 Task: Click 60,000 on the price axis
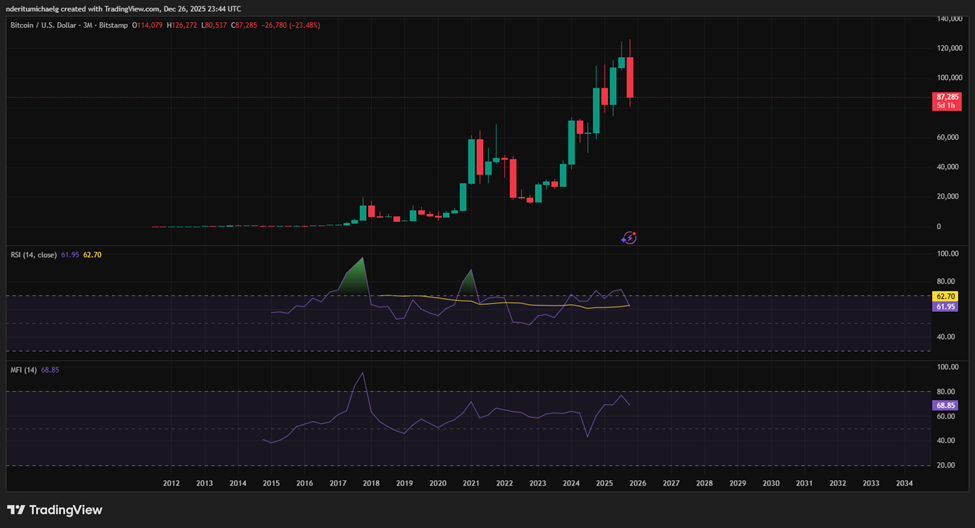click(948, 137)
